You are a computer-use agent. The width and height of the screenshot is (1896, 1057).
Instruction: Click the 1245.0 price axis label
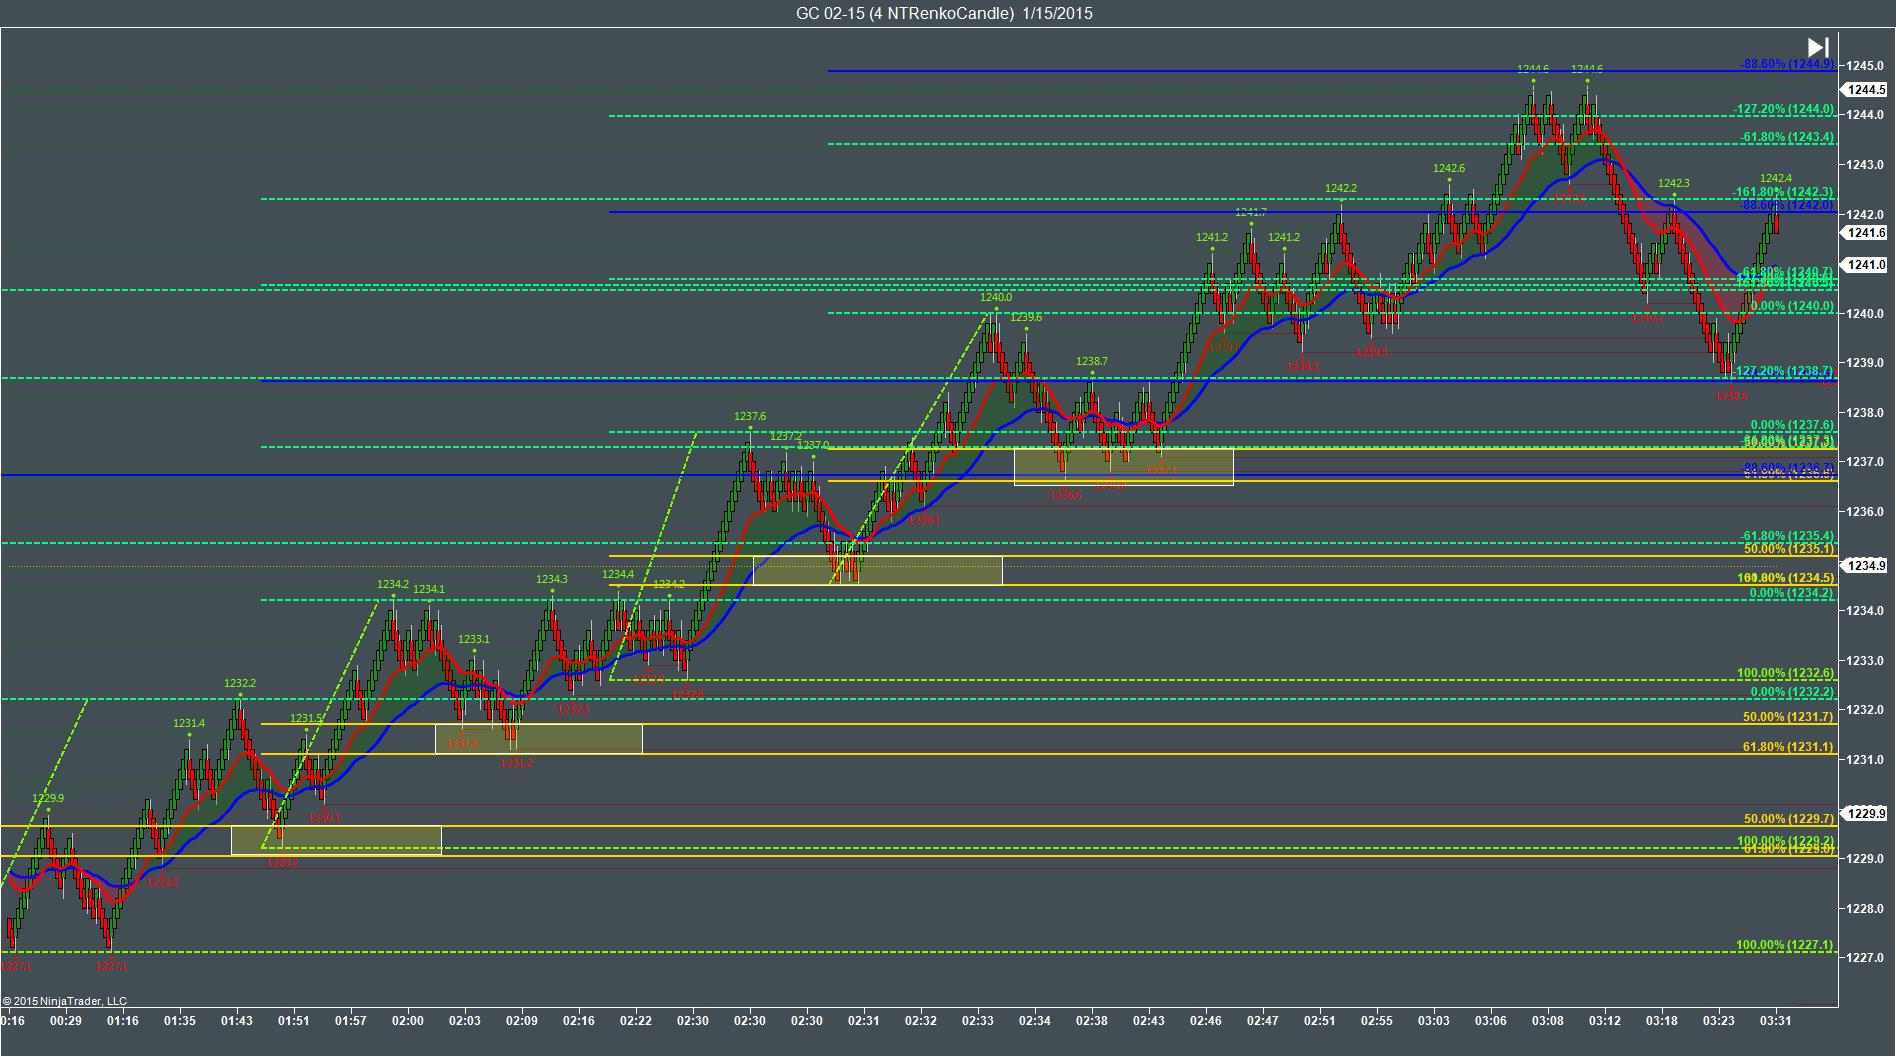pos(1866,65)
